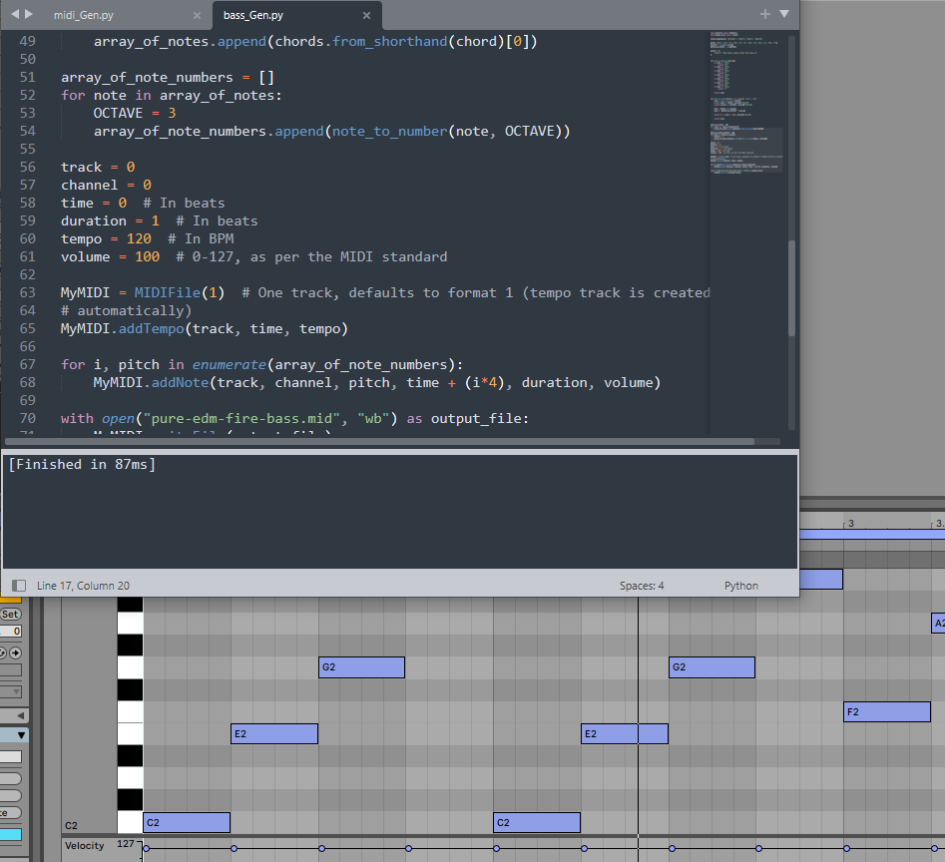The height and width of the screenshot is (862, 945).
Task: Click 'Line 17, Column 20' in status bar
Action: [x=83, y=585]
